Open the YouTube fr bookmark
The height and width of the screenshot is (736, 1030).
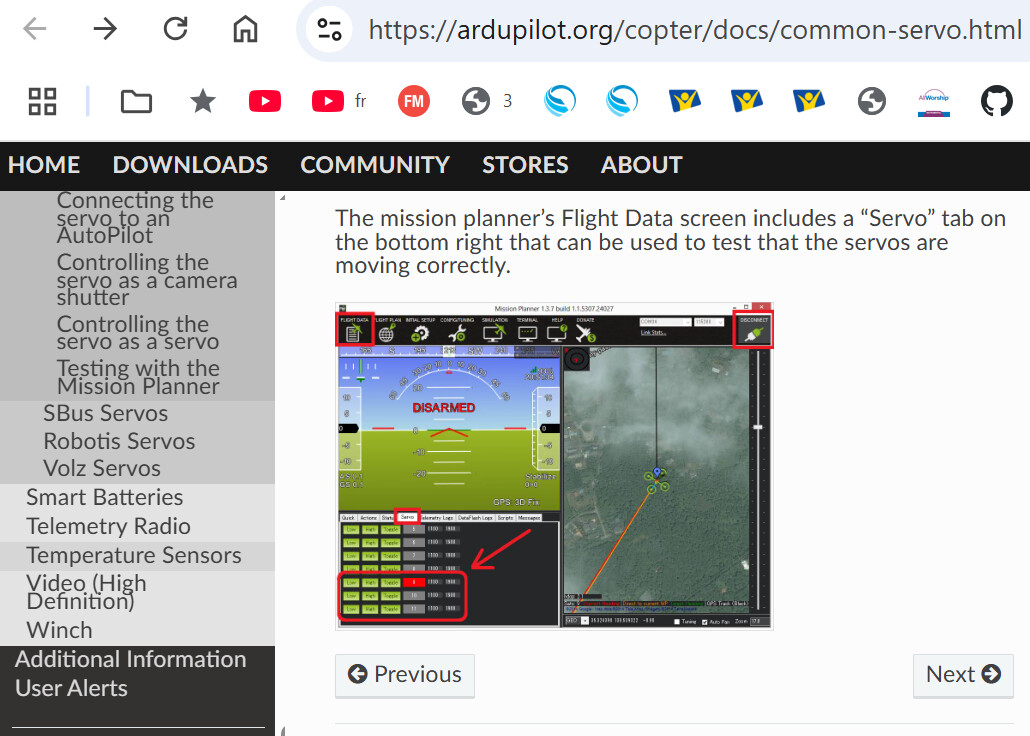(339, 101)
